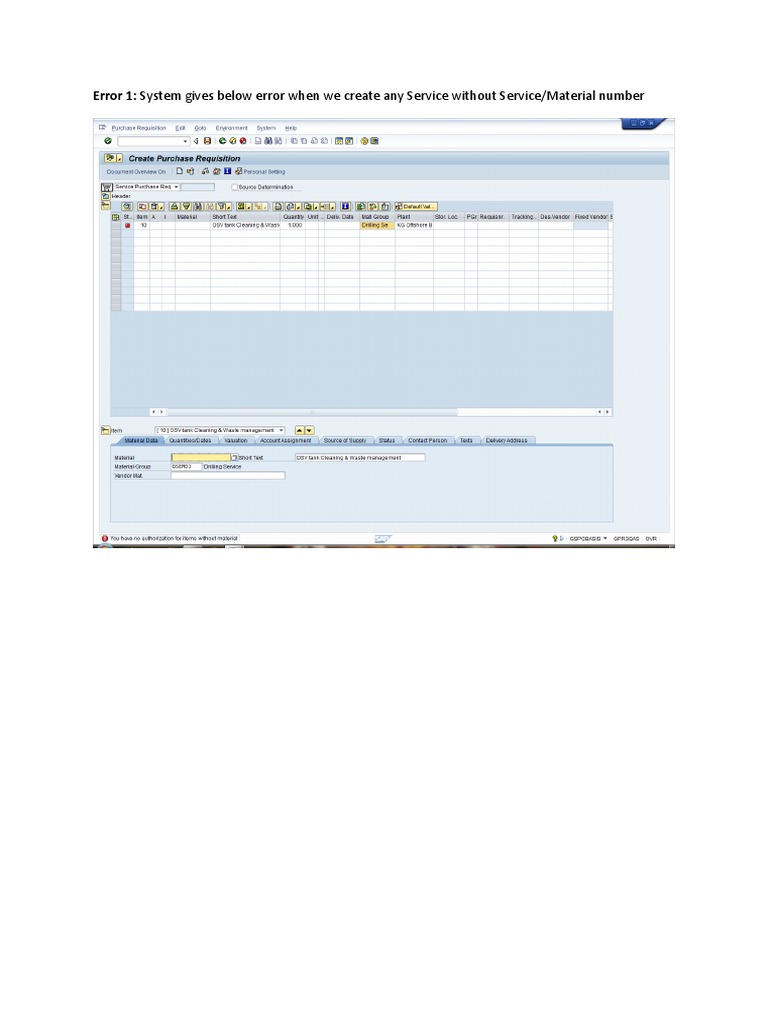Expand the Header section
Viewport: 768px width, 1024px height.
click(105, 197)
